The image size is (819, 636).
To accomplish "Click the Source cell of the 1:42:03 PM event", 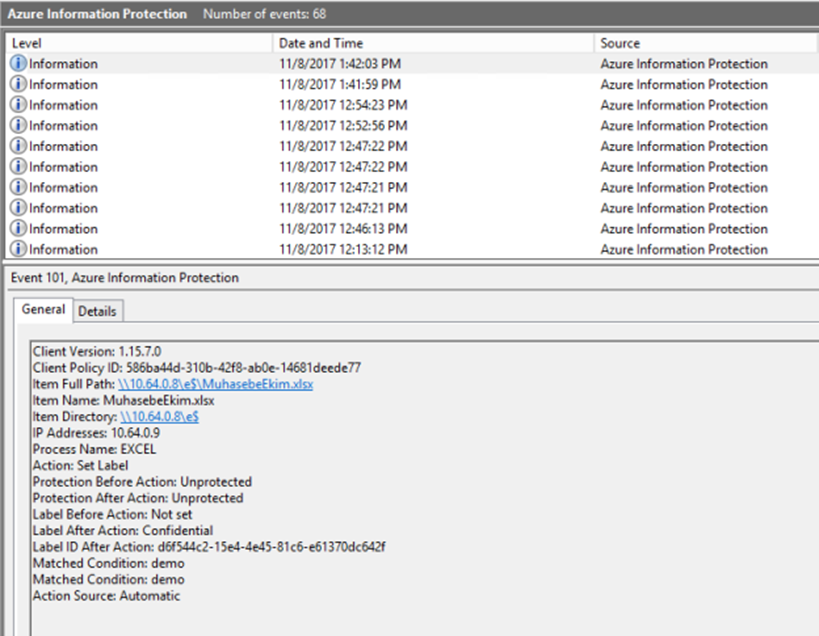I will tap(684, 64).
